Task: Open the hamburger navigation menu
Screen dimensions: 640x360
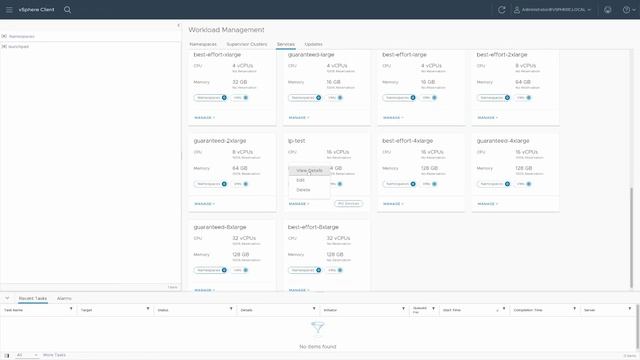Action: [9, 10]
